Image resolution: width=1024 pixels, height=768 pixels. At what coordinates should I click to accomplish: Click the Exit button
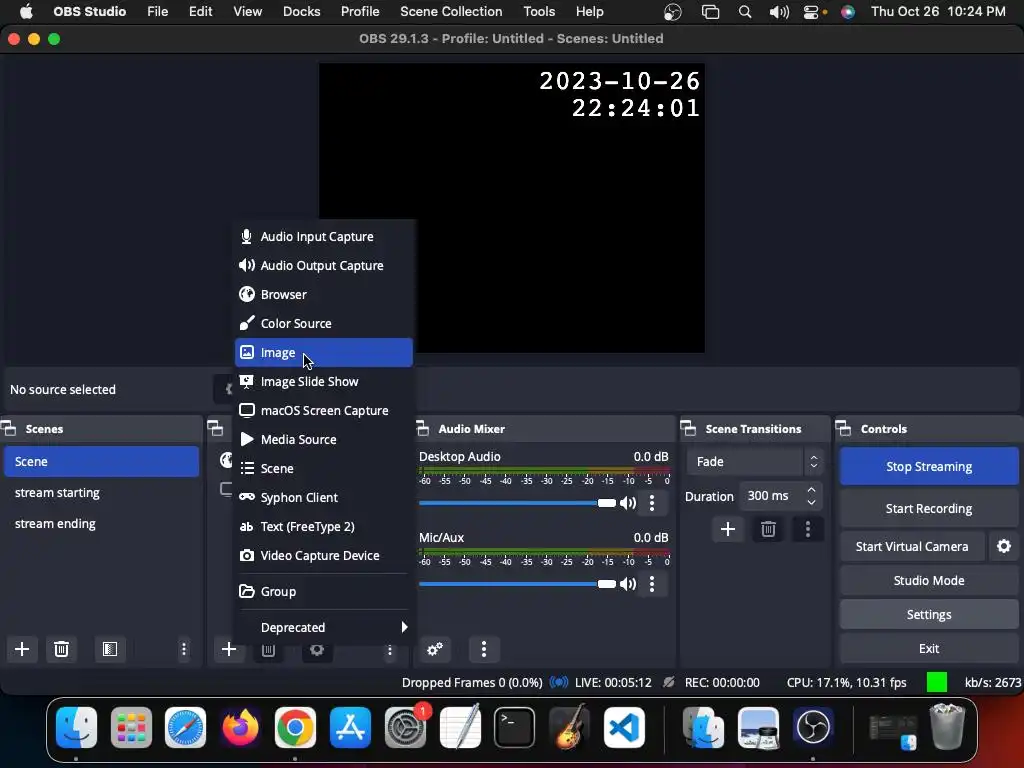click(929, 648)
